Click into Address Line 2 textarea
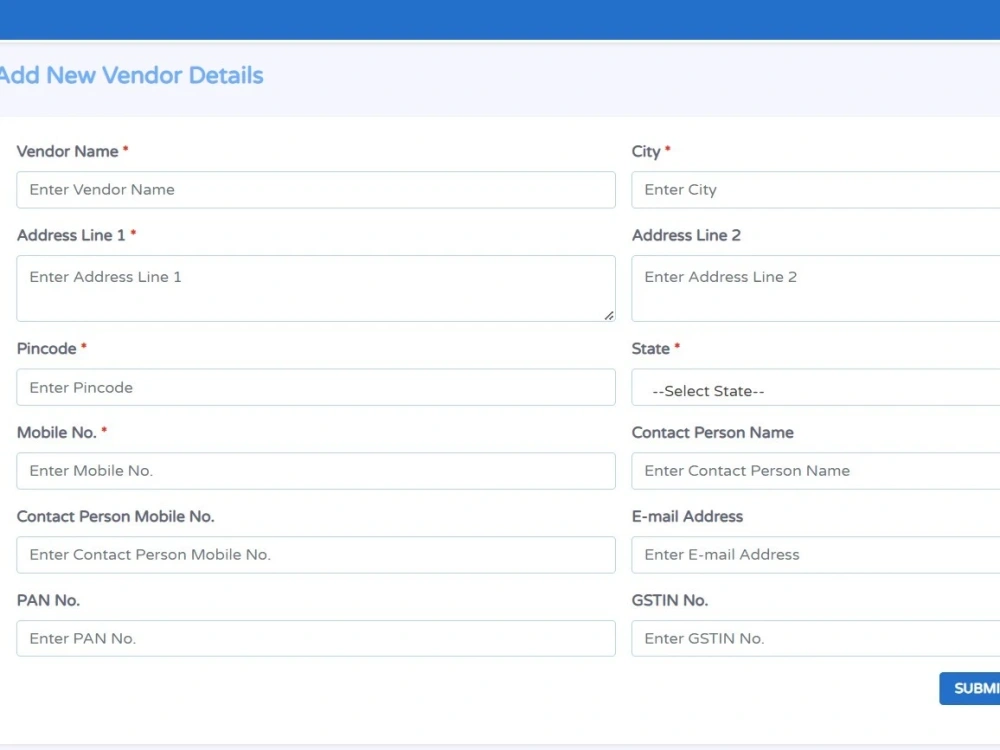 [x=816, y=288]
